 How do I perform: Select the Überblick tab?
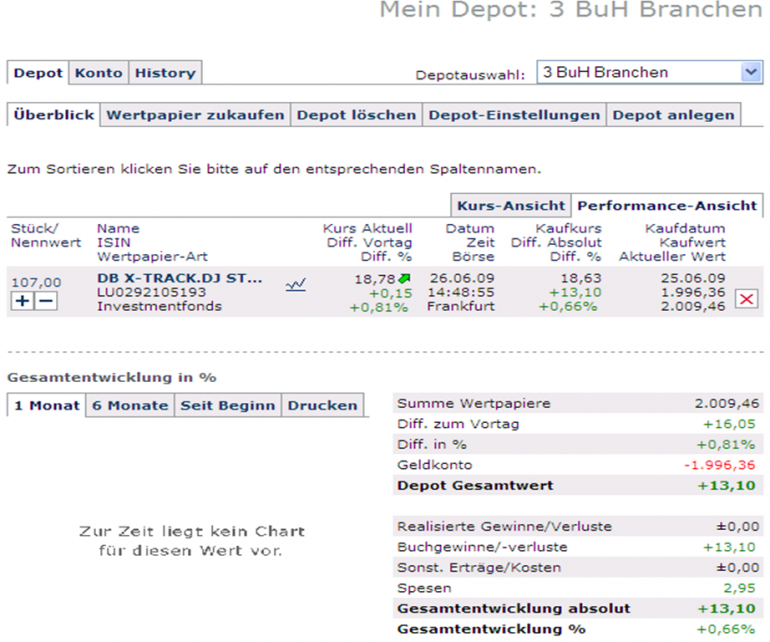54,115
